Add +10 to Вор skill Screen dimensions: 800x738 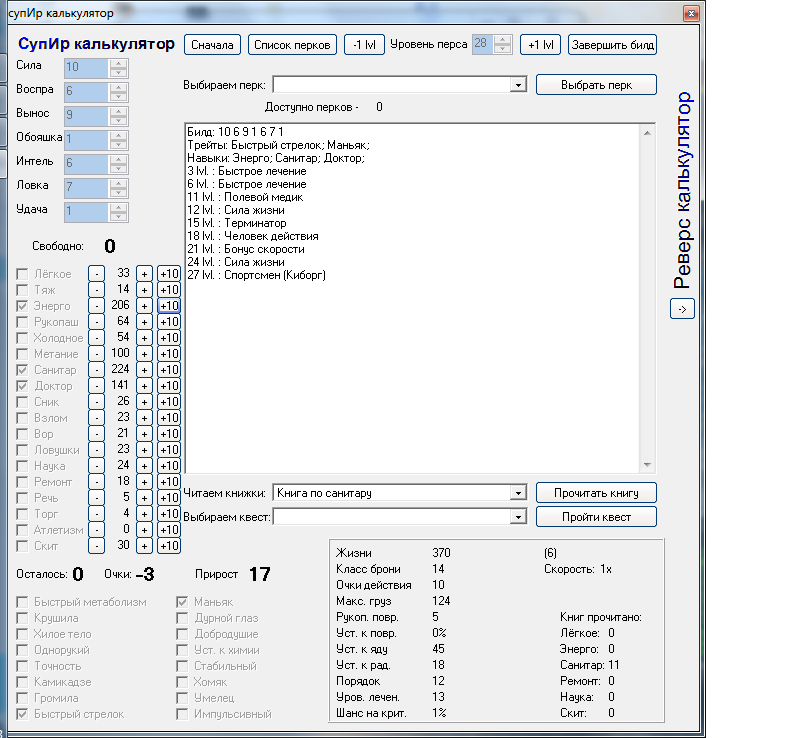tap(169, 434)
